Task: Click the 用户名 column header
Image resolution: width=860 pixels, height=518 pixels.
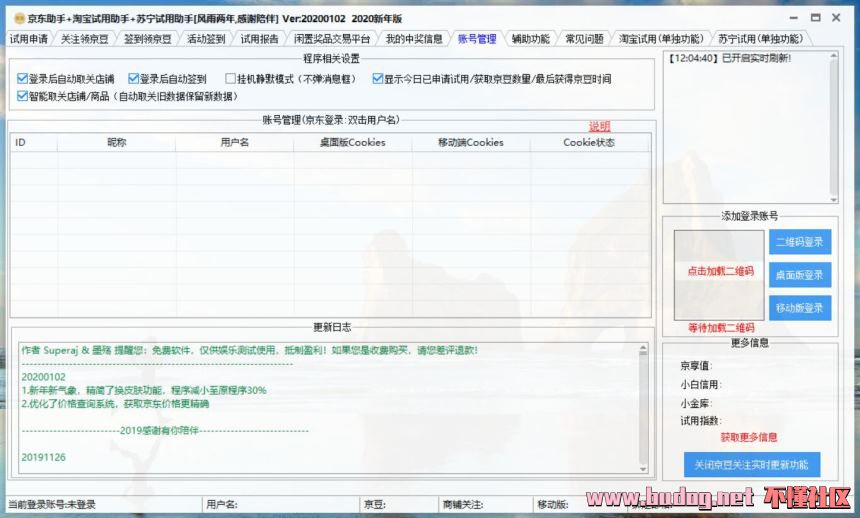Action: [235, 142]
